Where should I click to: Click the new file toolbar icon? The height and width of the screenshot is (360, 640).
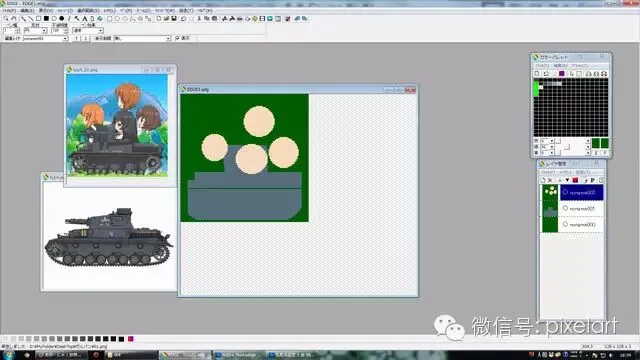159,19
